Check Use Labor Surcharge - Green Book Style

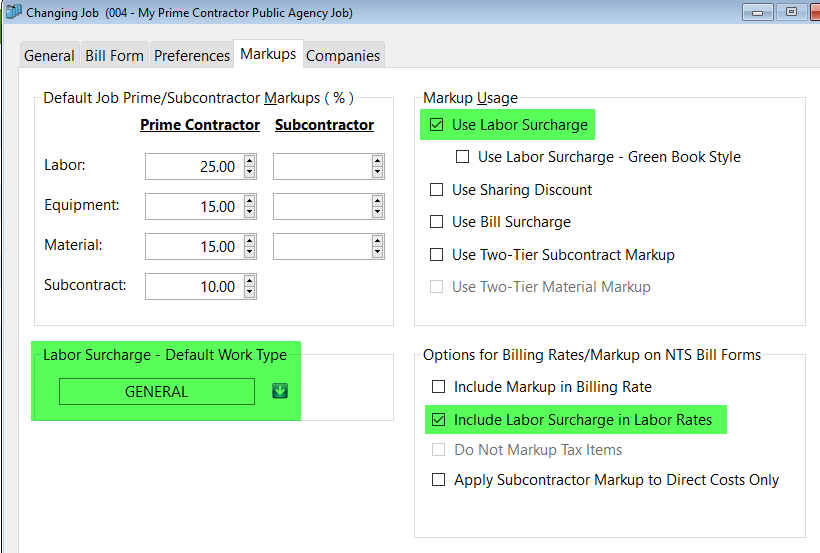[x=462, y=156]
